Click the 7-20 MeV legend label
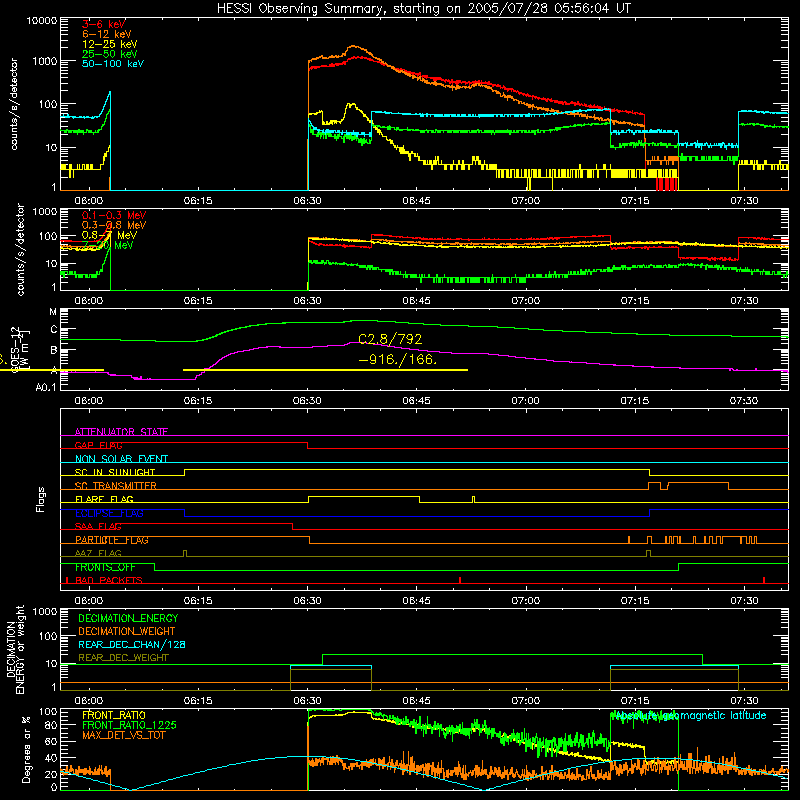The image size is (800, 800). [x=108, y=245]
